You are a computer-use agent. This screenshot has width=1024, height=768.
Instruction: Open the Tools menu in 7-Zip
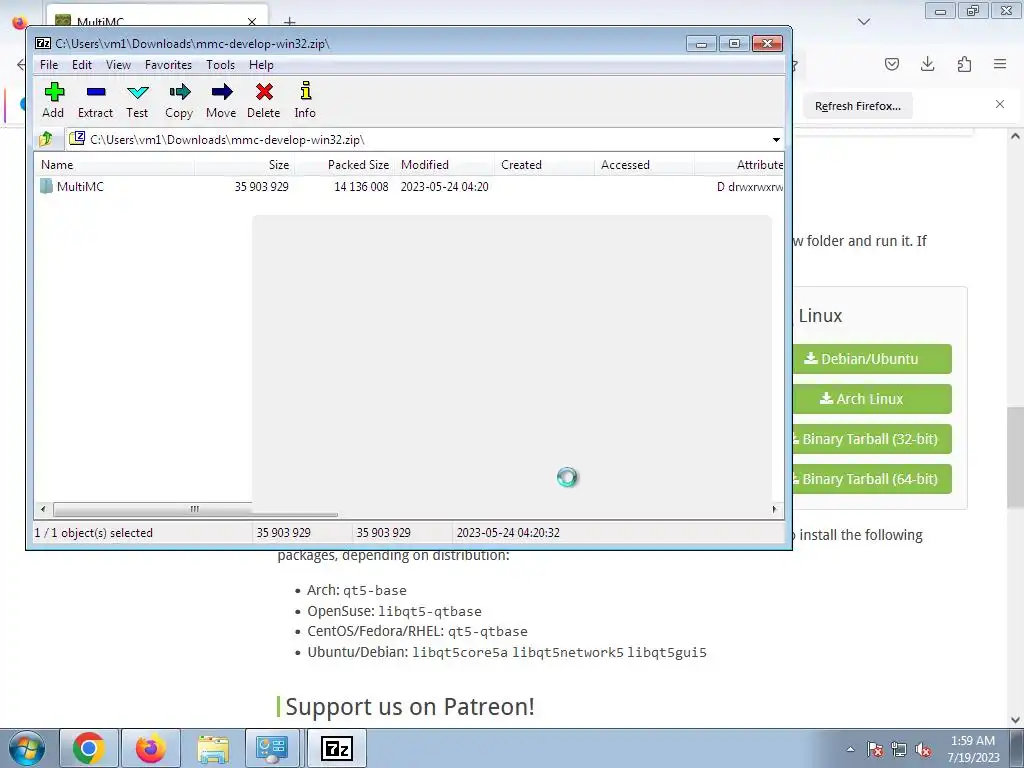220,65
